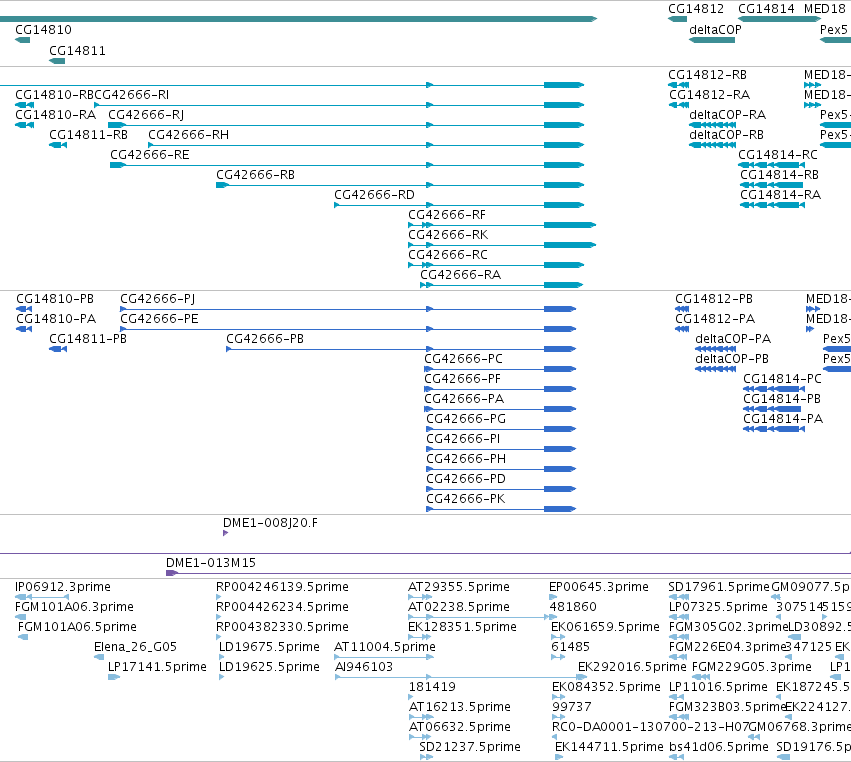This screenshot has width=851, height=762.
Task: Open the CG14810-RA transcript label
Action: (55, 115)
